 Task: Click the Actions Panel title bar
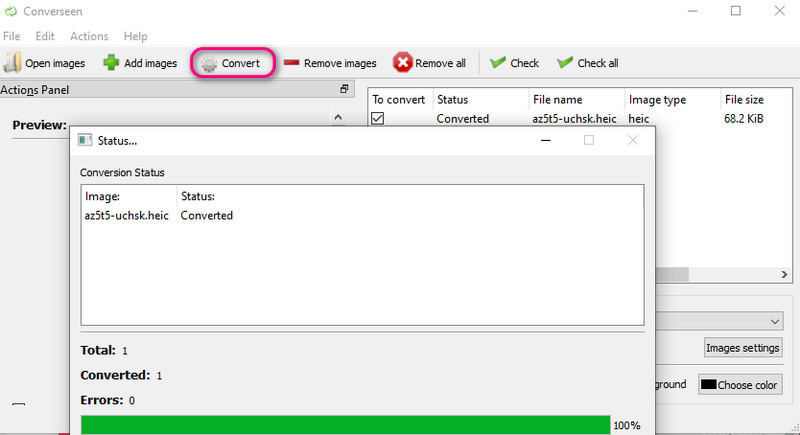point(177,90)
